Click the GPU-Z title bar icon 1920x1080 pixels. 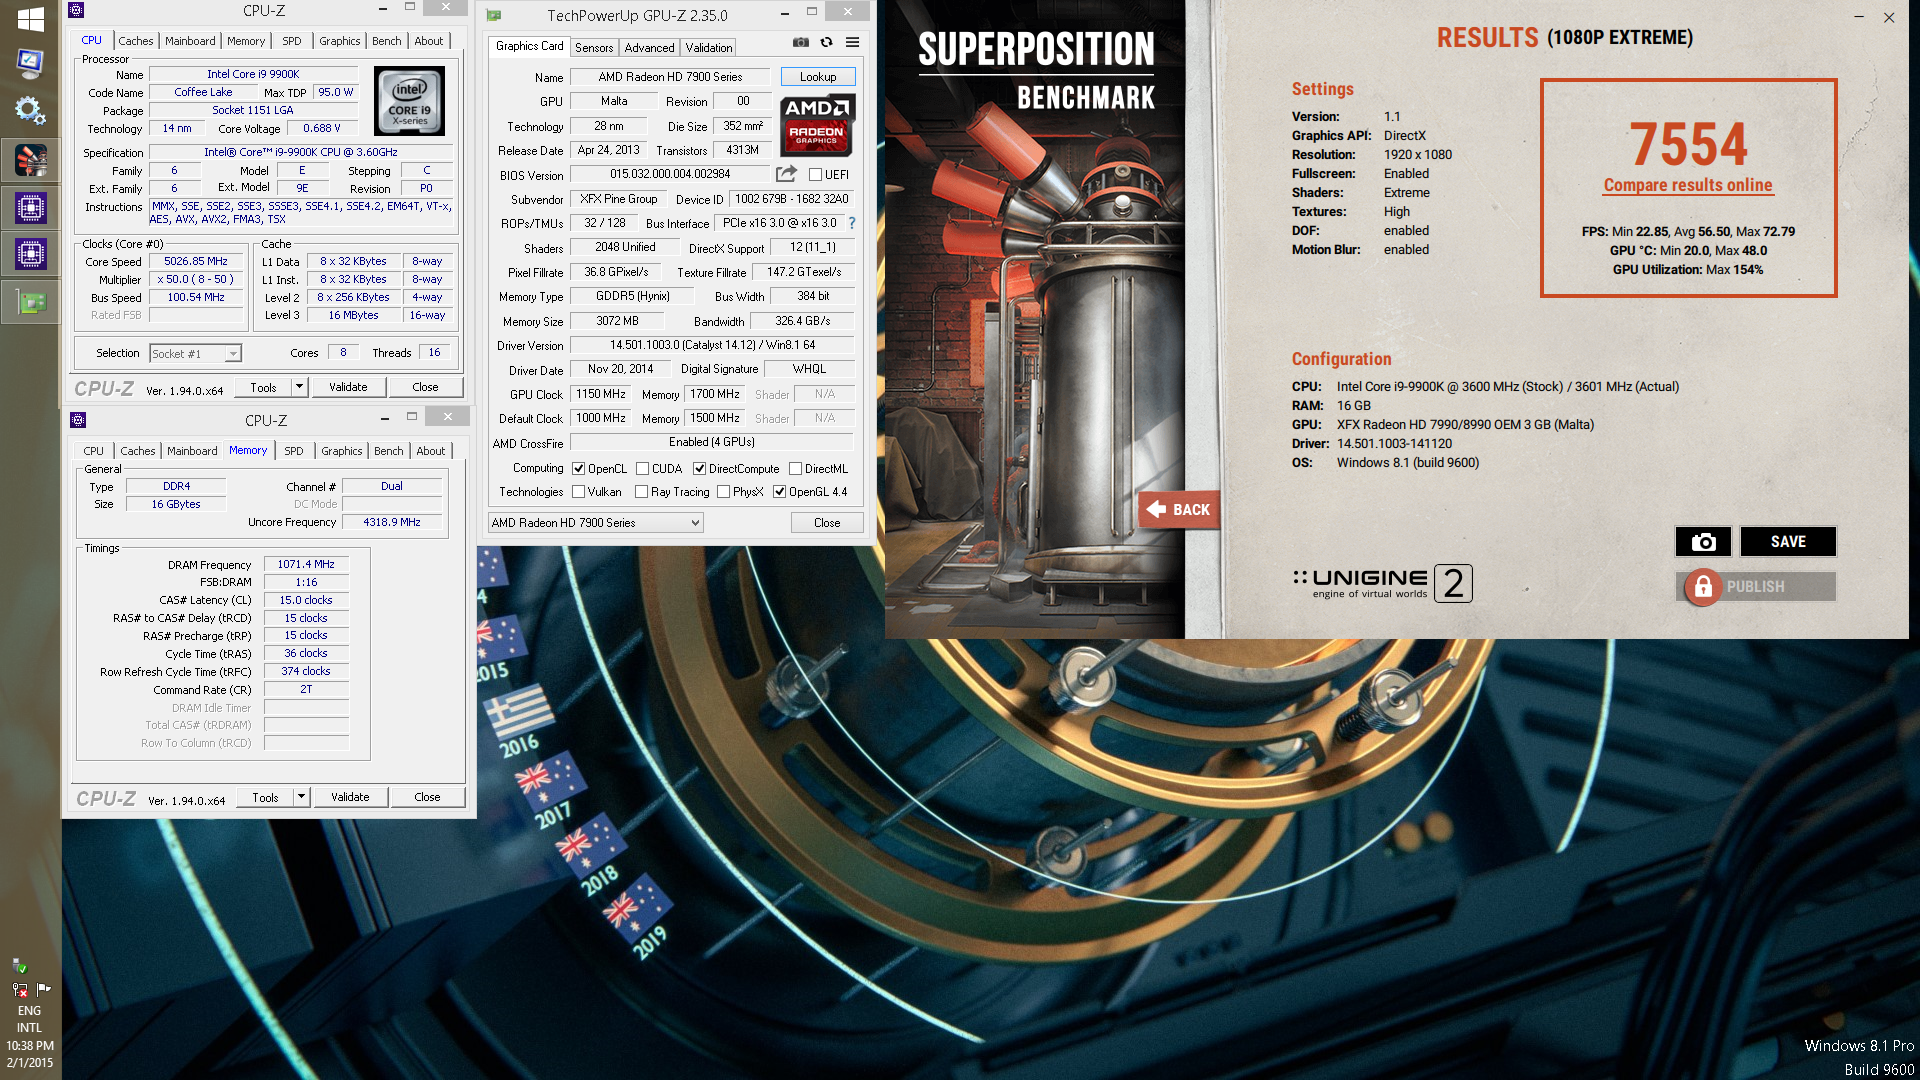pos(493,15)
